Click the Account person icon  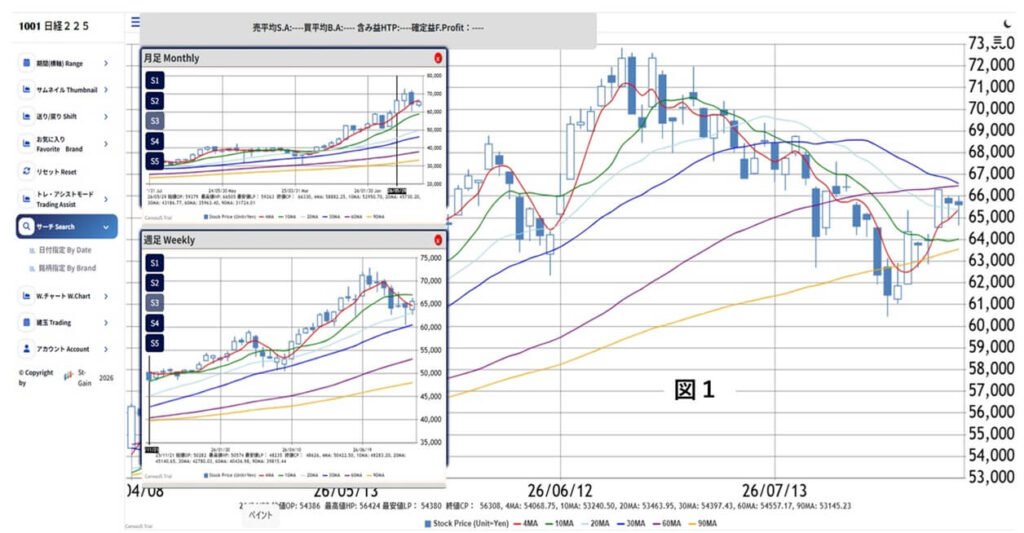26,349
